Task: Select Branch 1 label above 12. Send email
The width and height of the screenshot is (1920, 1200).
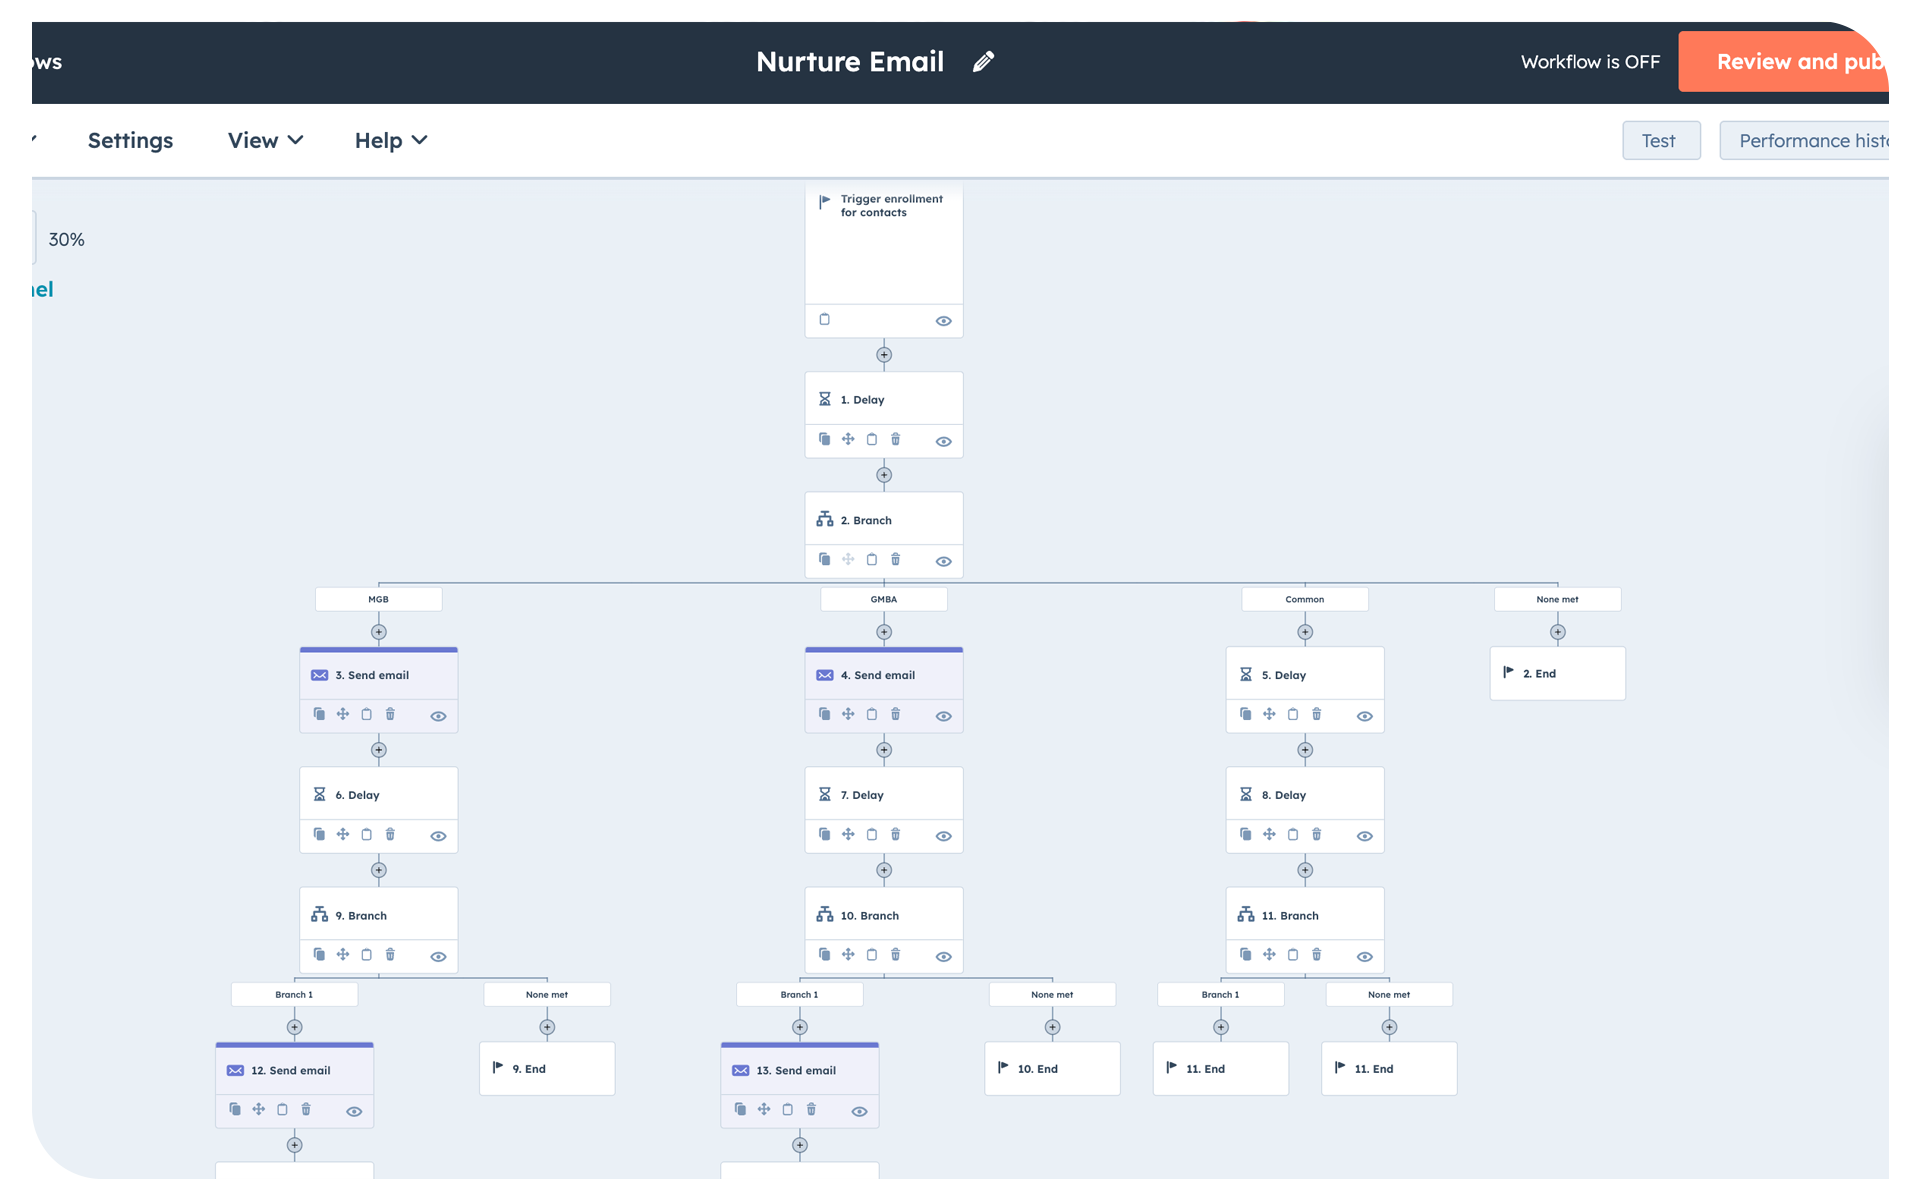Action: 294,994
